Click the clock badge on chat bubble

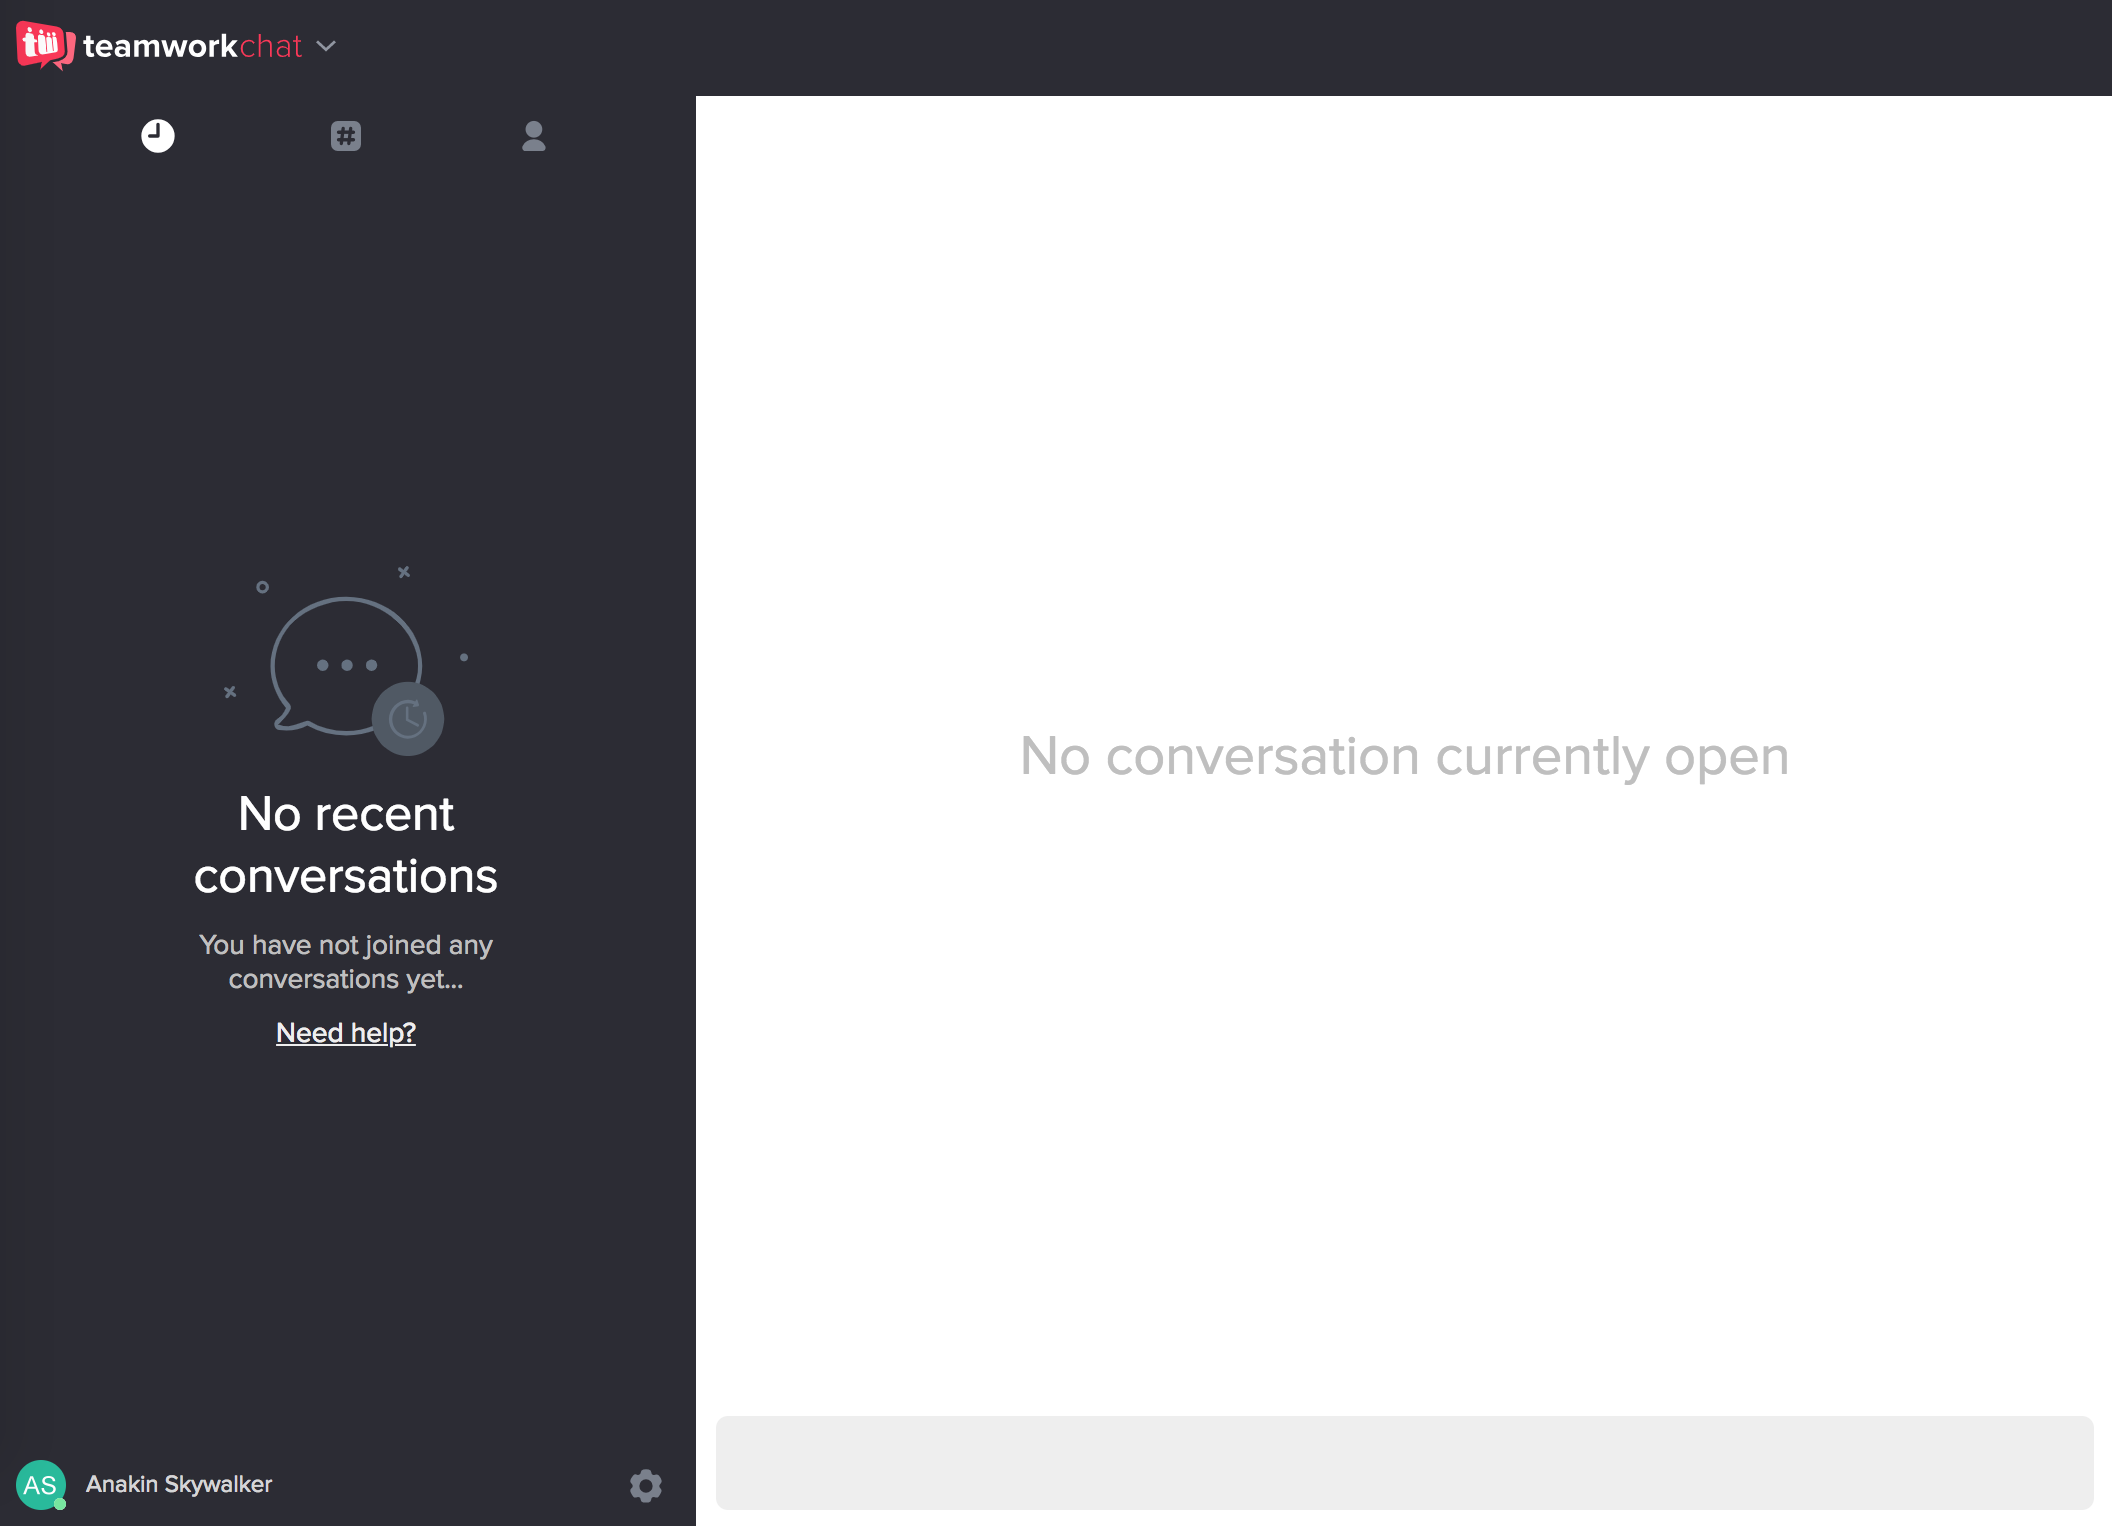click(x=408, y=719)
